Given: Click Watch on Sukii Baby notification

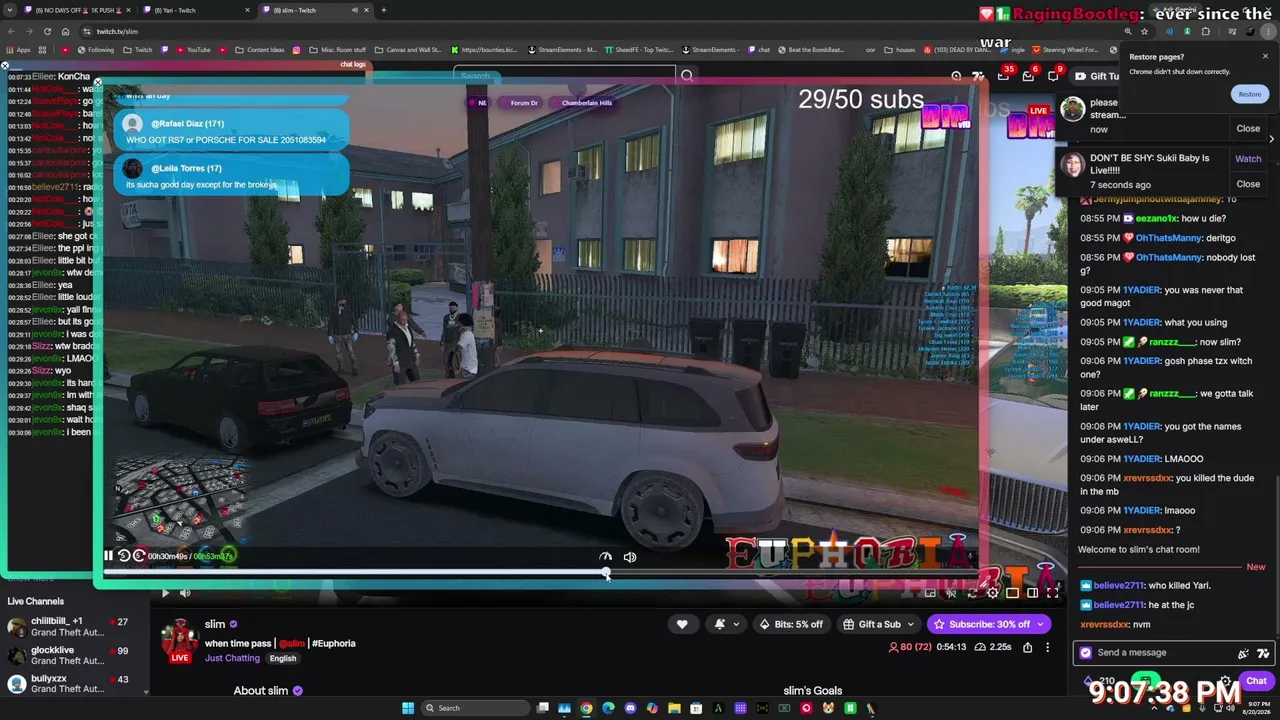Looking at the screenshot, I should [x=1248, y=159].
